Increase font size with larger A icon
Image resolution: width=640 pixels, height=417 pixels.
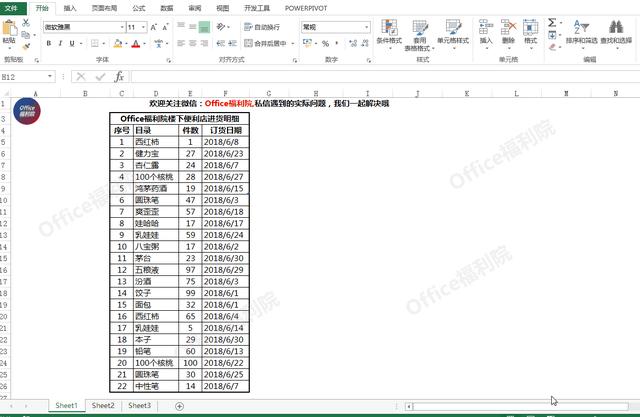(x=153, y=27)
